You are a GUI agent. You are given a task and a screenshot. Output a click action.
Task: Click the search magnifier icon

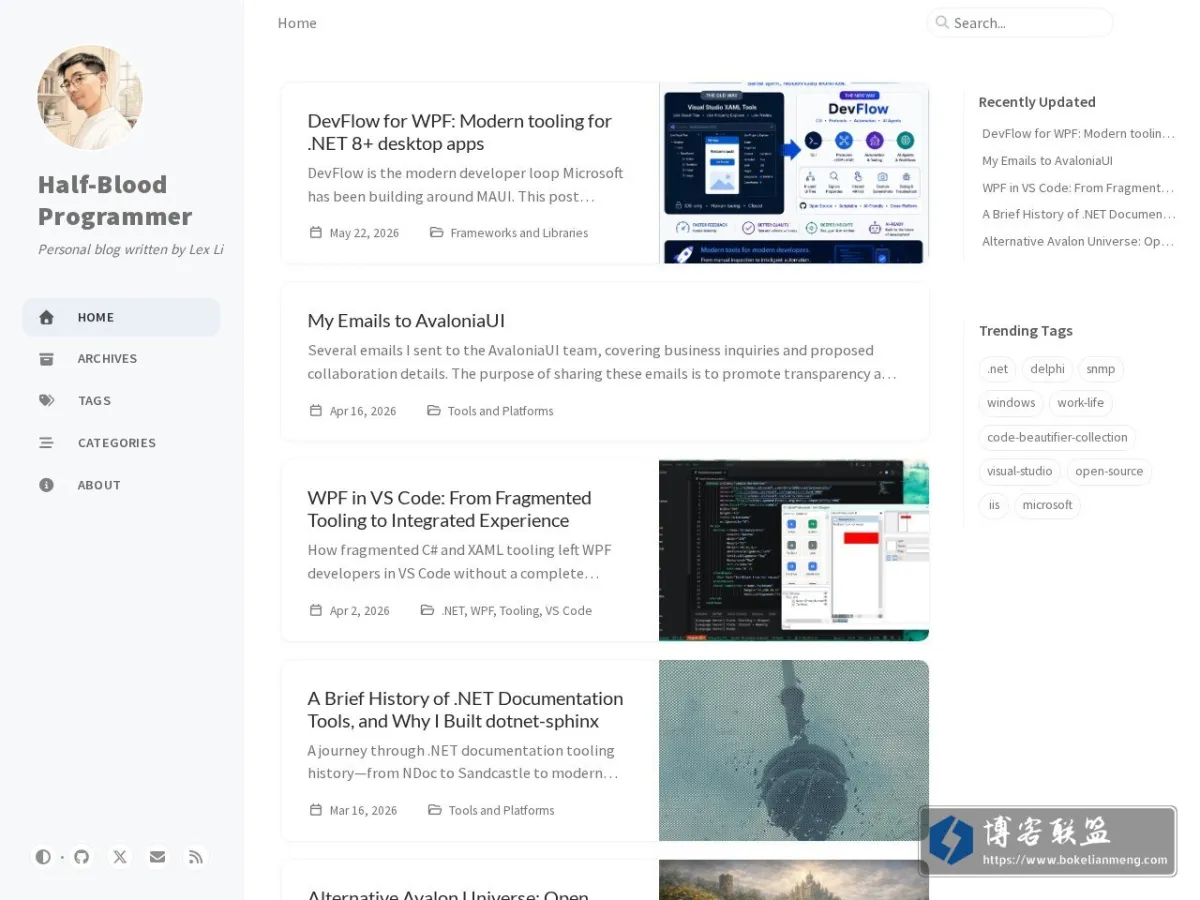pyautogui.click(x=941, y=23)
